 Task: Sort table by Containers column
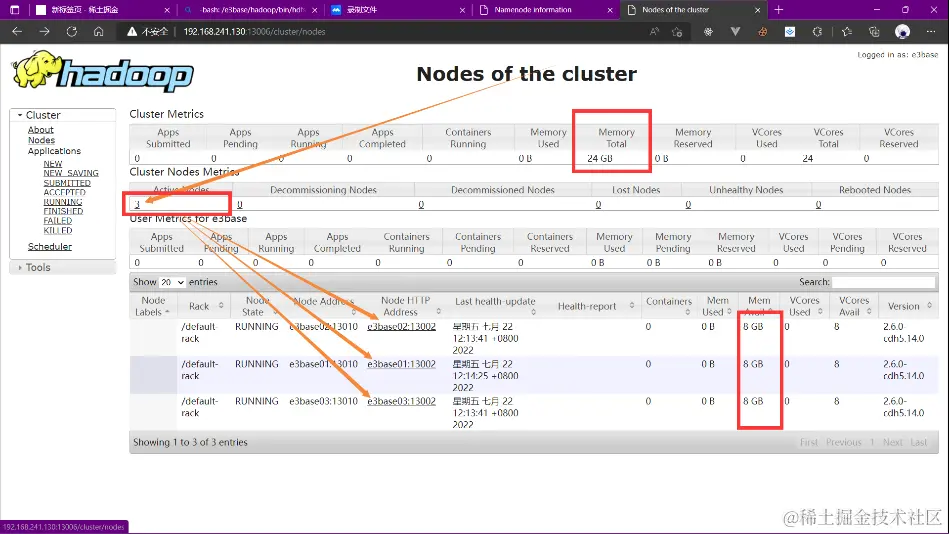coord(669,306)
